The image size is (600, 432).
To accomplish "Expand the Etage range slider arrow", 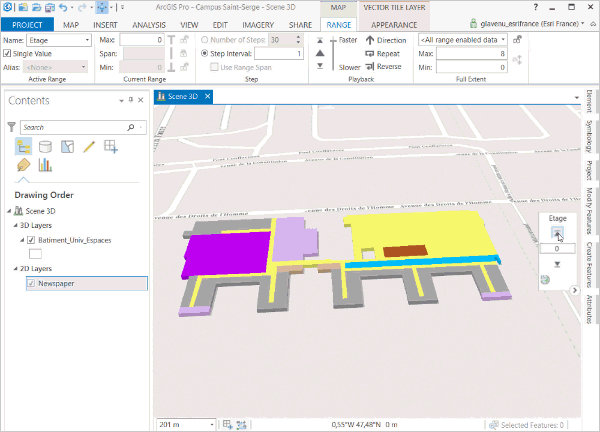I will pyautogui.click(x=574, y=290).
